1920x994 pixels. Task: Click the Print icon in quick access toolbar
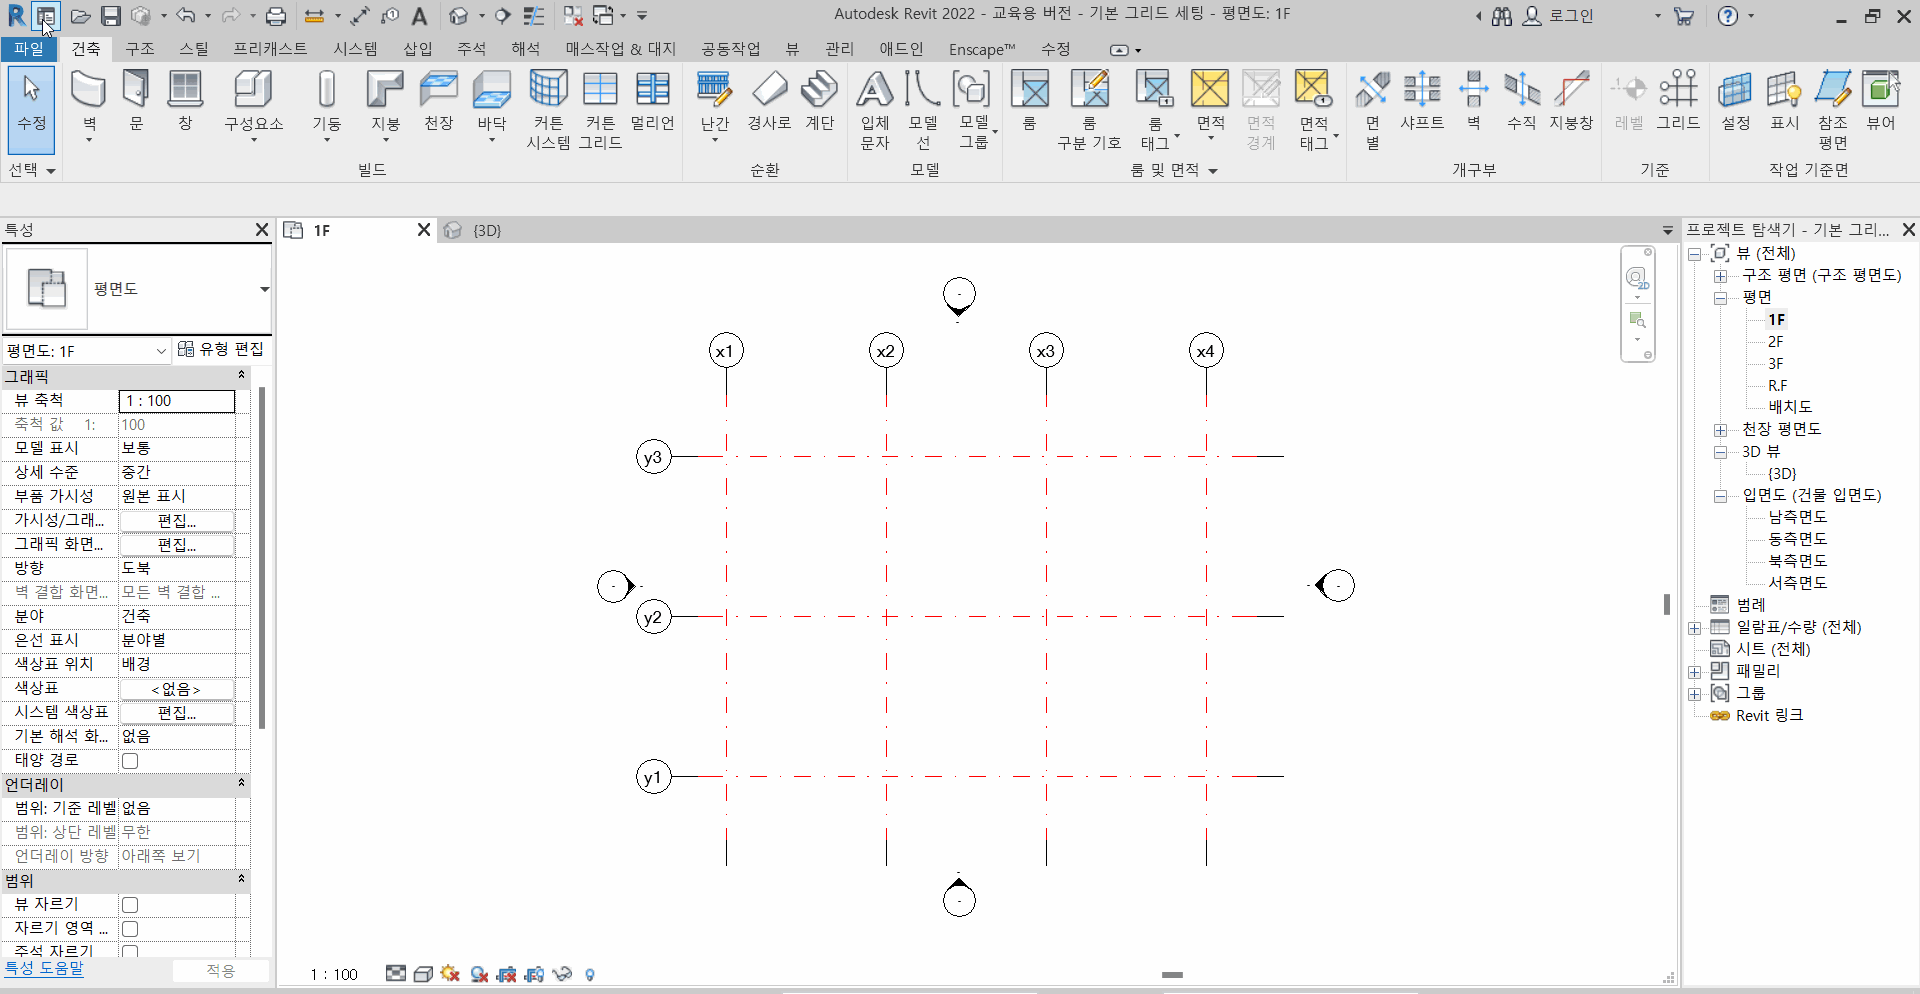(x=276, y=16)
